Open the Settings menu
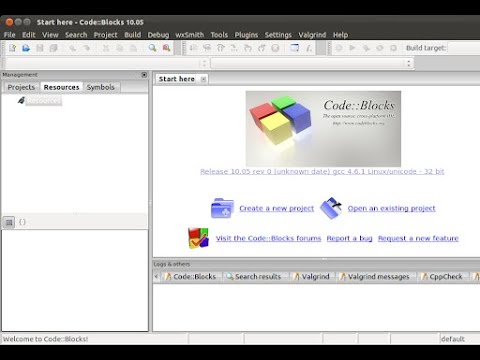 278,35
